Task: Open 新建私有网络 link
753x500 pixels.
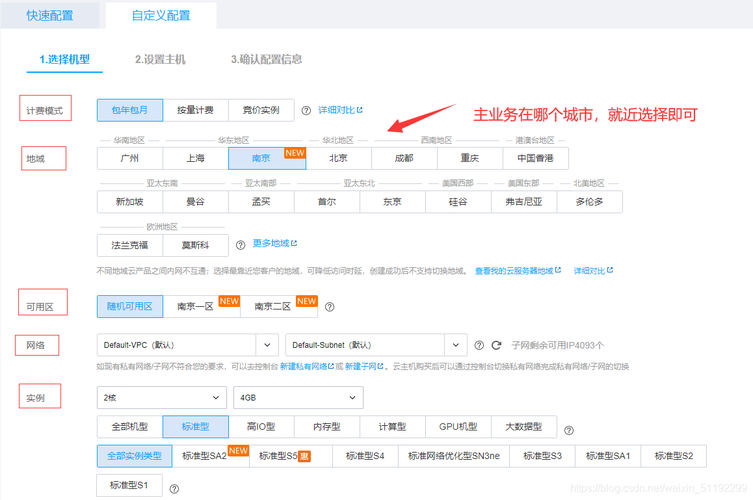Action: [x=307, y=366]
